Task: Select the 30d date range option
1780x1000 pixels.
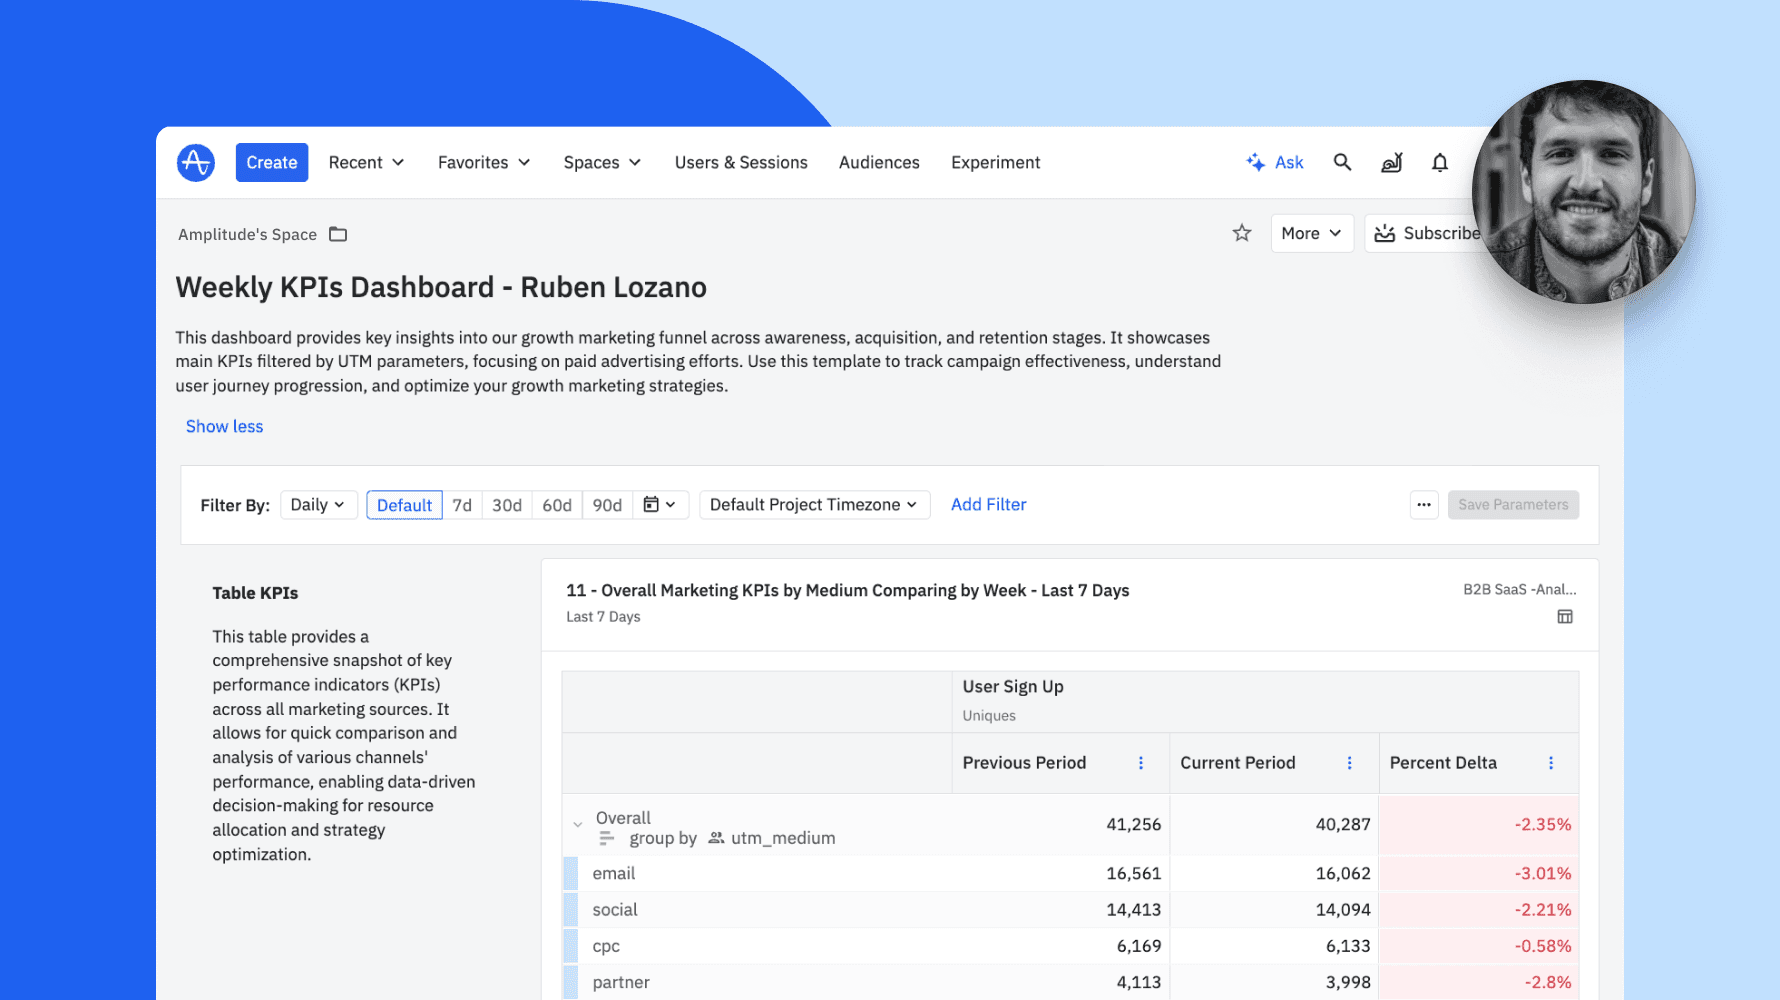Action: [507, 505]
